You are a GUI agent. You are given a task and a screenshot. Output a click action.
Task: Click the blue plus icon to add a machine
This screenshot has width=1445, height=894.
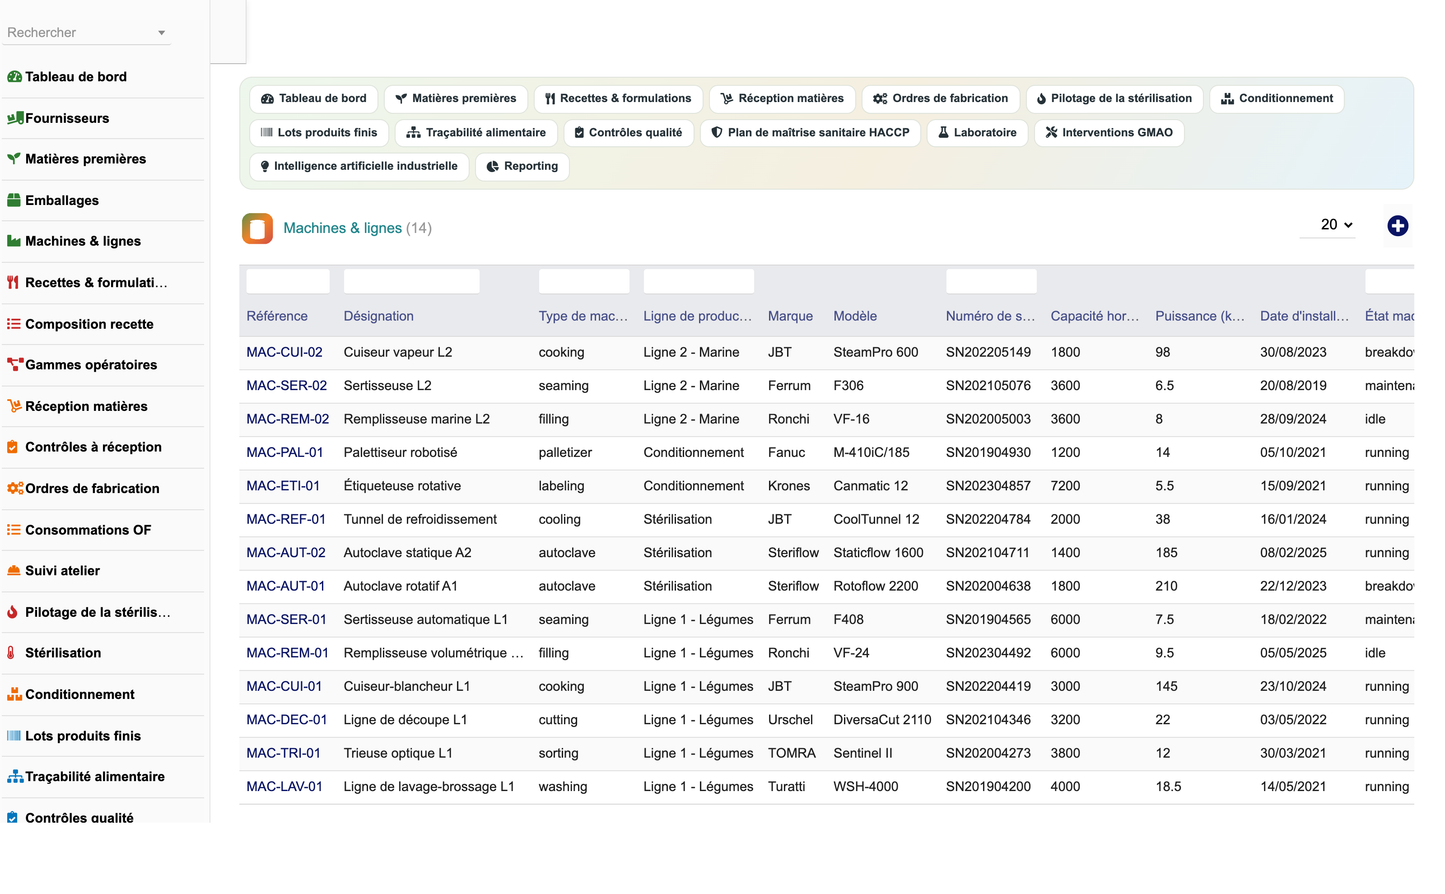[x=1398, y=226]
